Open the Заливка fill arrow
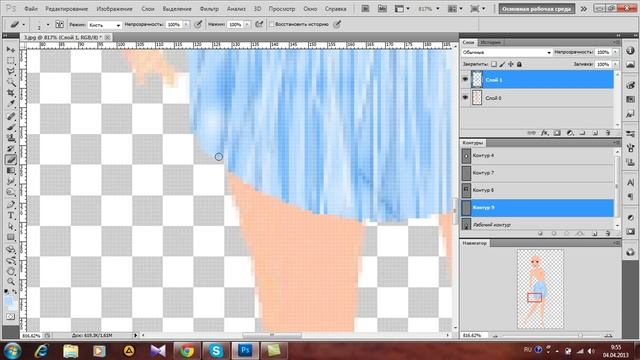Screen dimensions: 640x360 point(615,64)
